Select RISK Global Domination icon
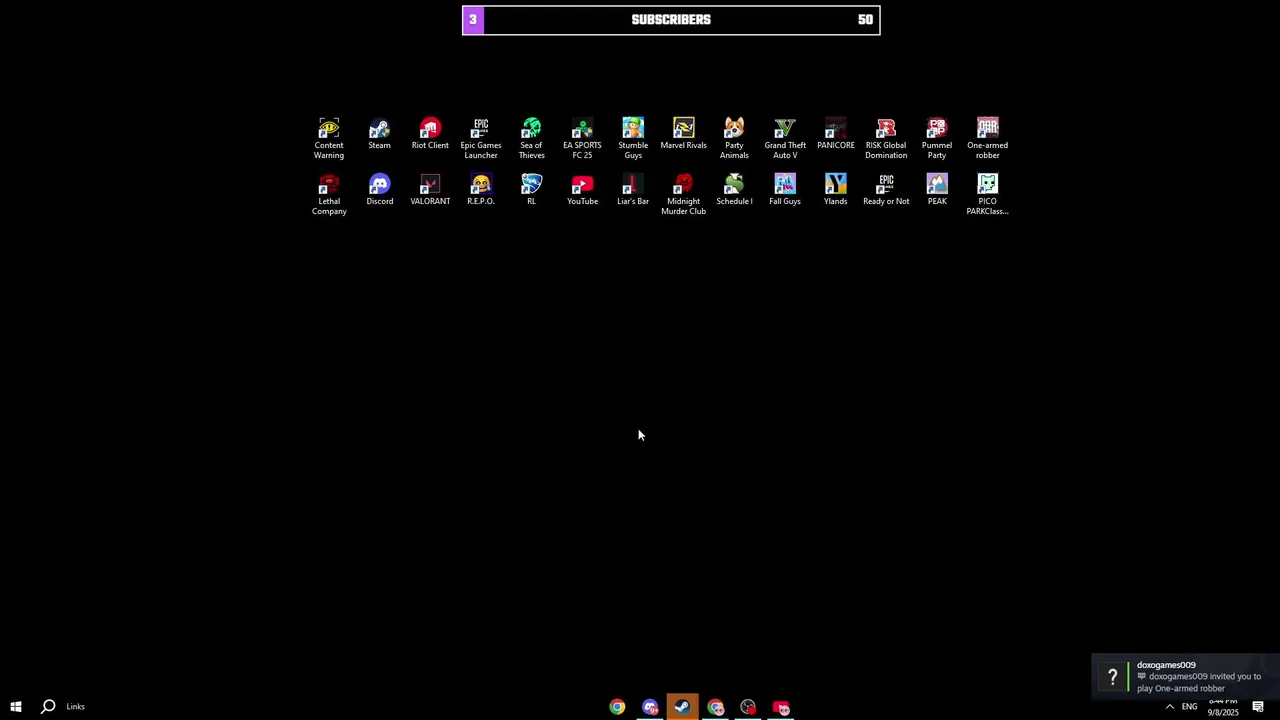Viewport: 1280px width, 720px height. point(886,138)
